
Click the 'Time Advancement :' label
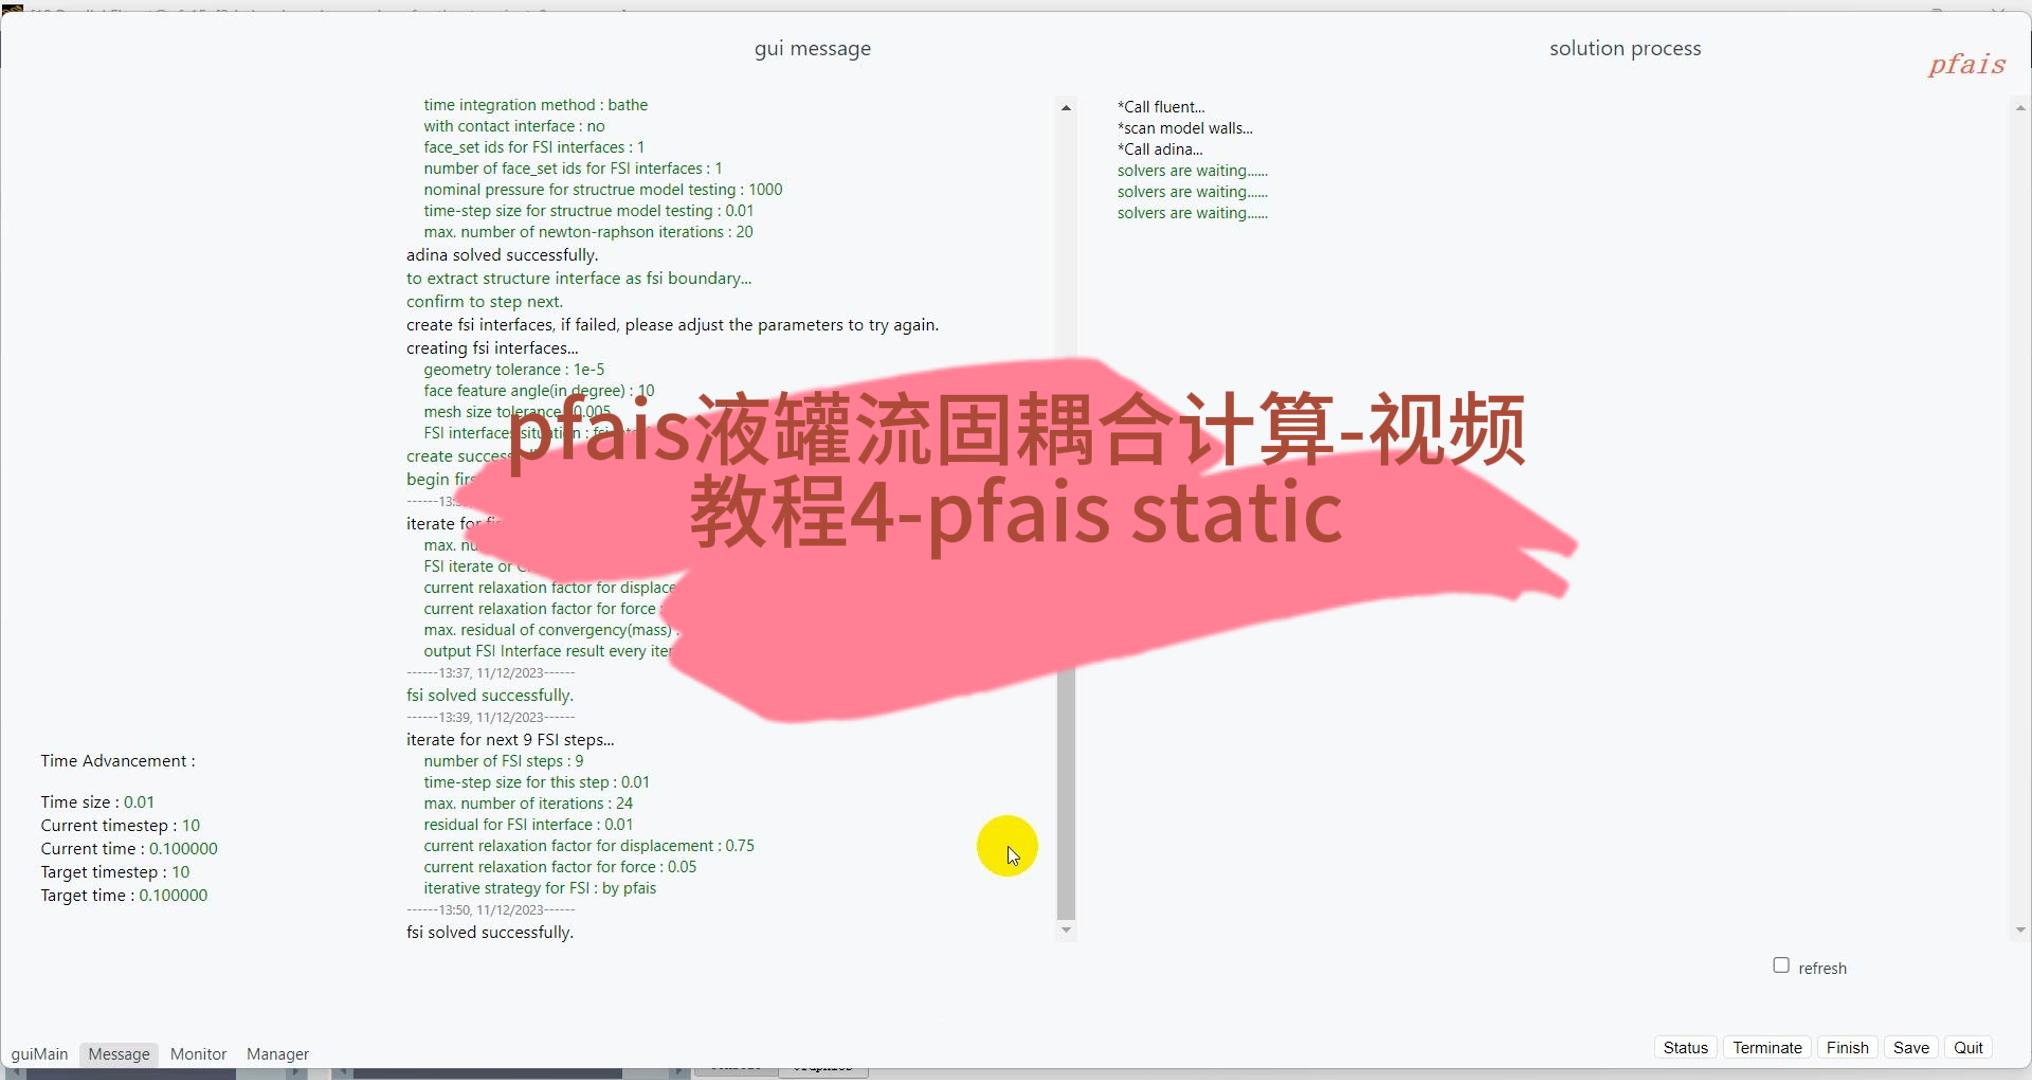(x=118, y=761)
